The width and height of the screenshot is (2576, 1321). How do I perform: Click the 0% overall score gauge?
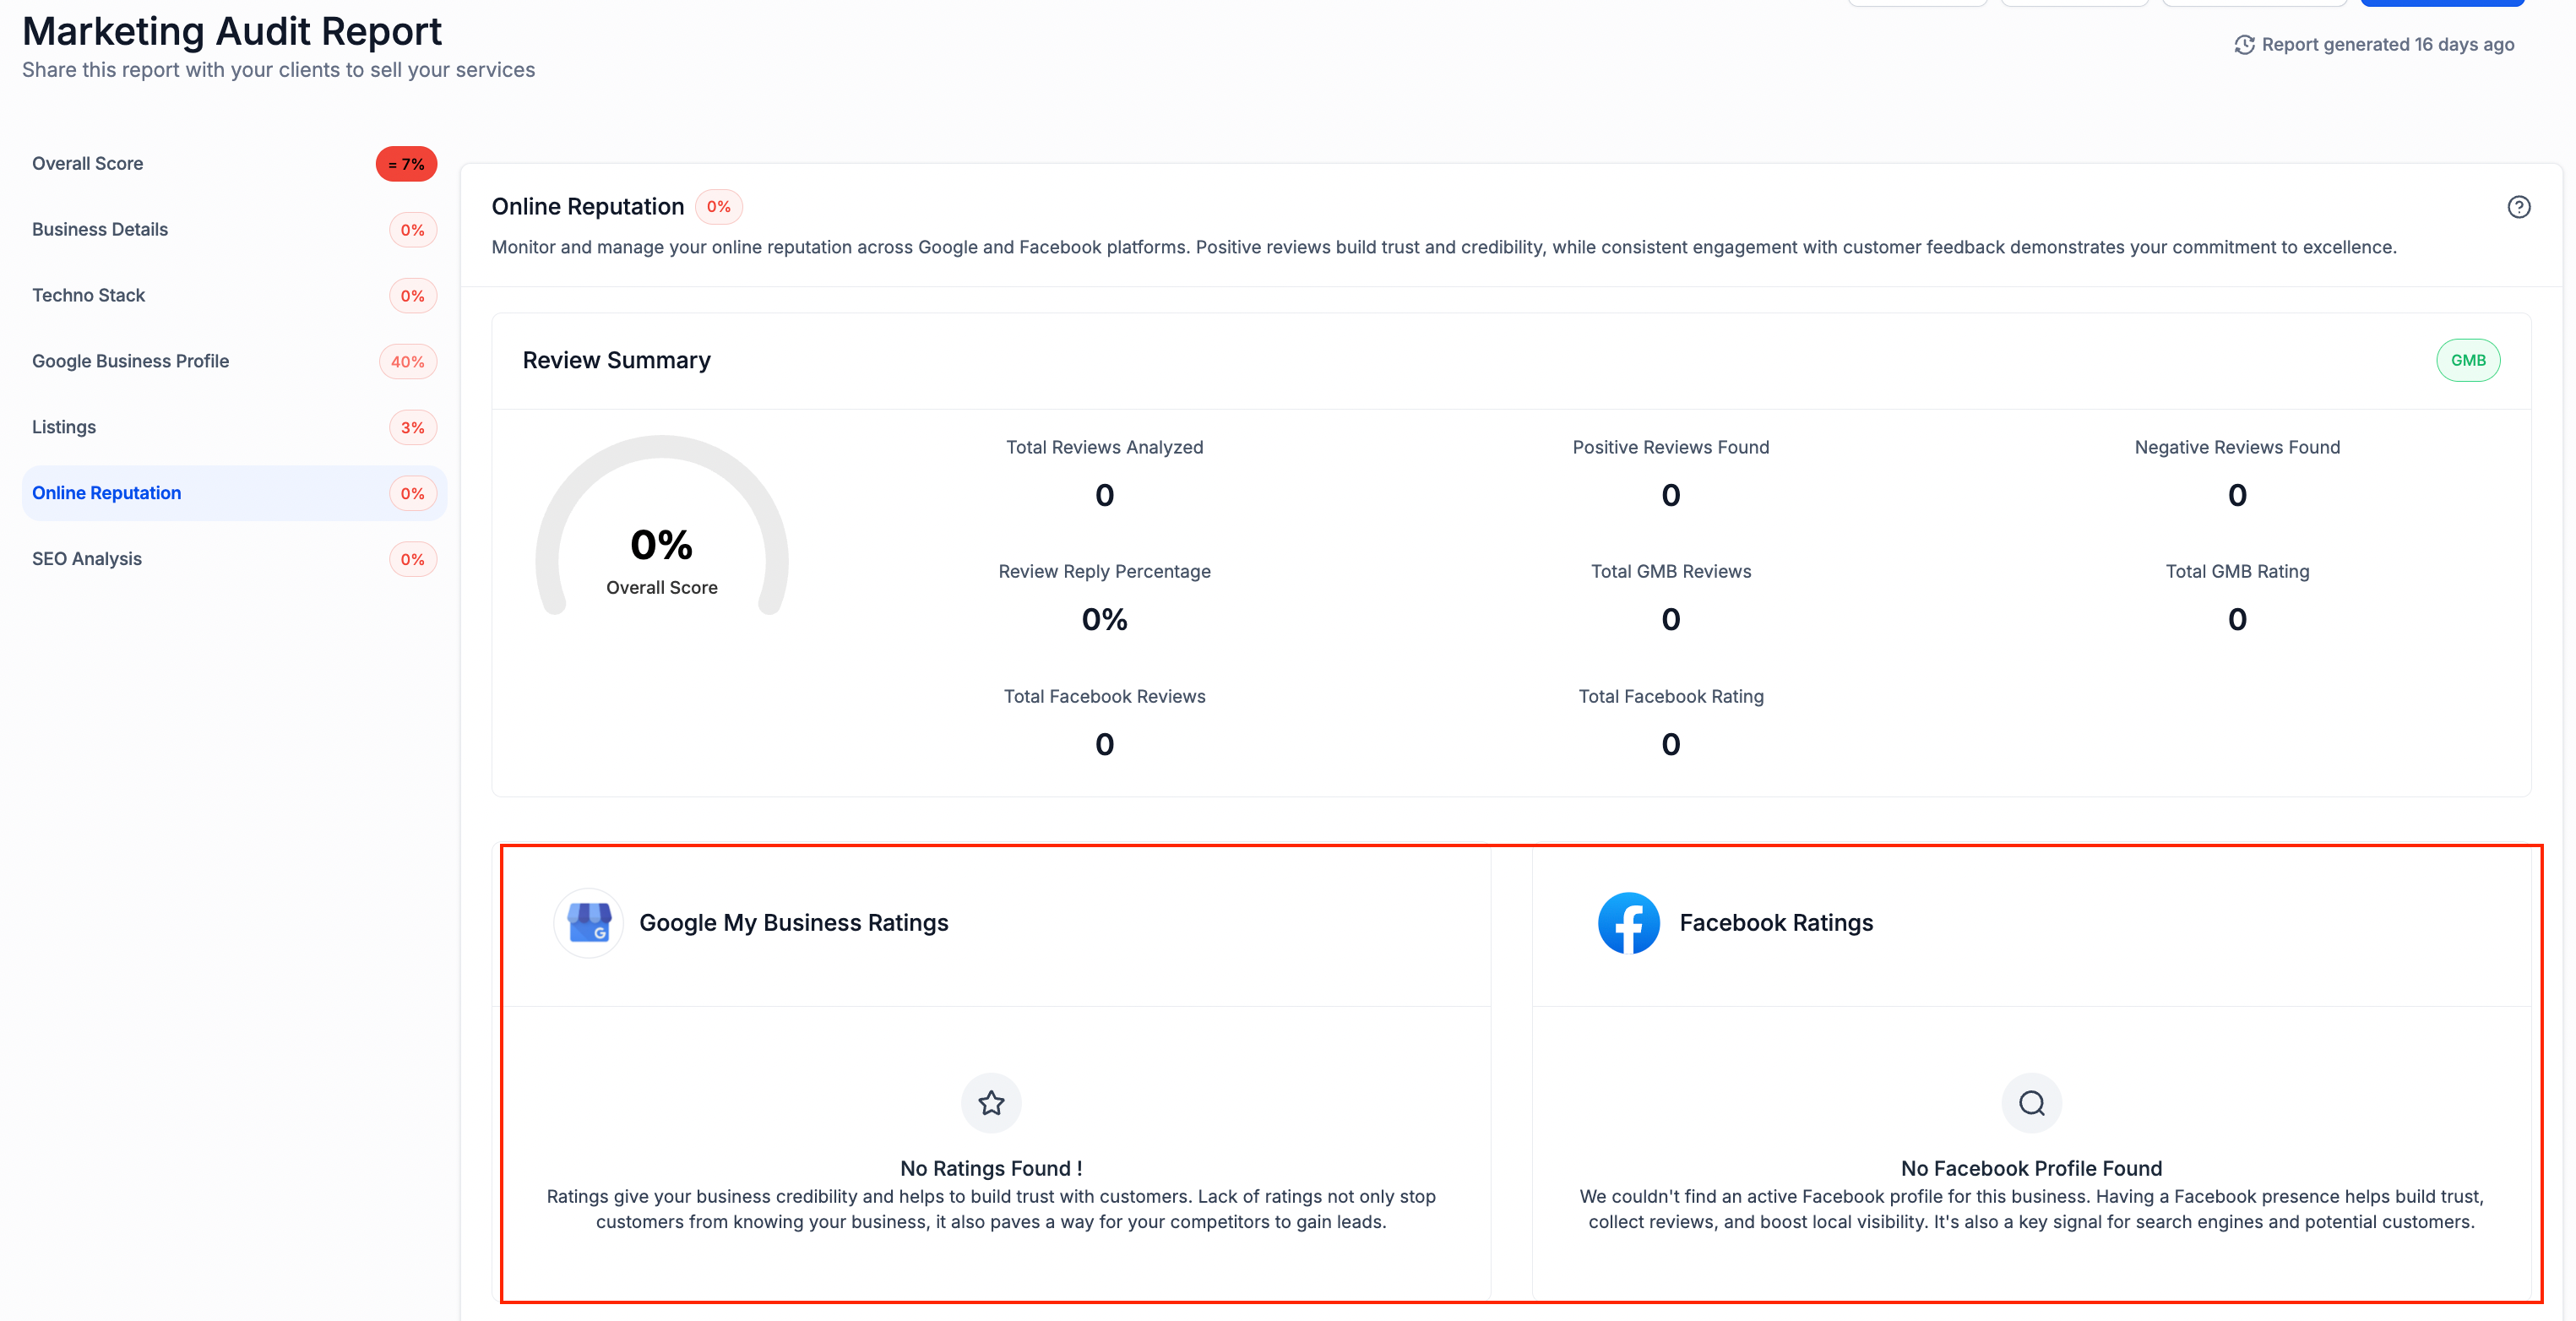pyautogui.click(x=661, y=545)
